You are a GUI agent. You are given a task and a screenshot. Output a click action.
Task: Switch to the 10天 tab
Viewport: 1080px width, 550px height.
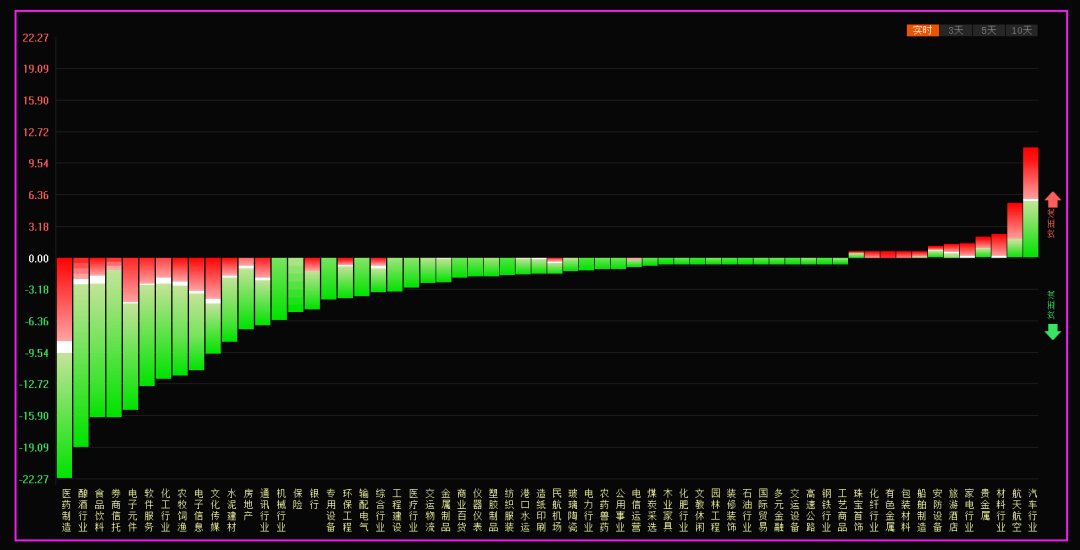tap(1021, 30)
